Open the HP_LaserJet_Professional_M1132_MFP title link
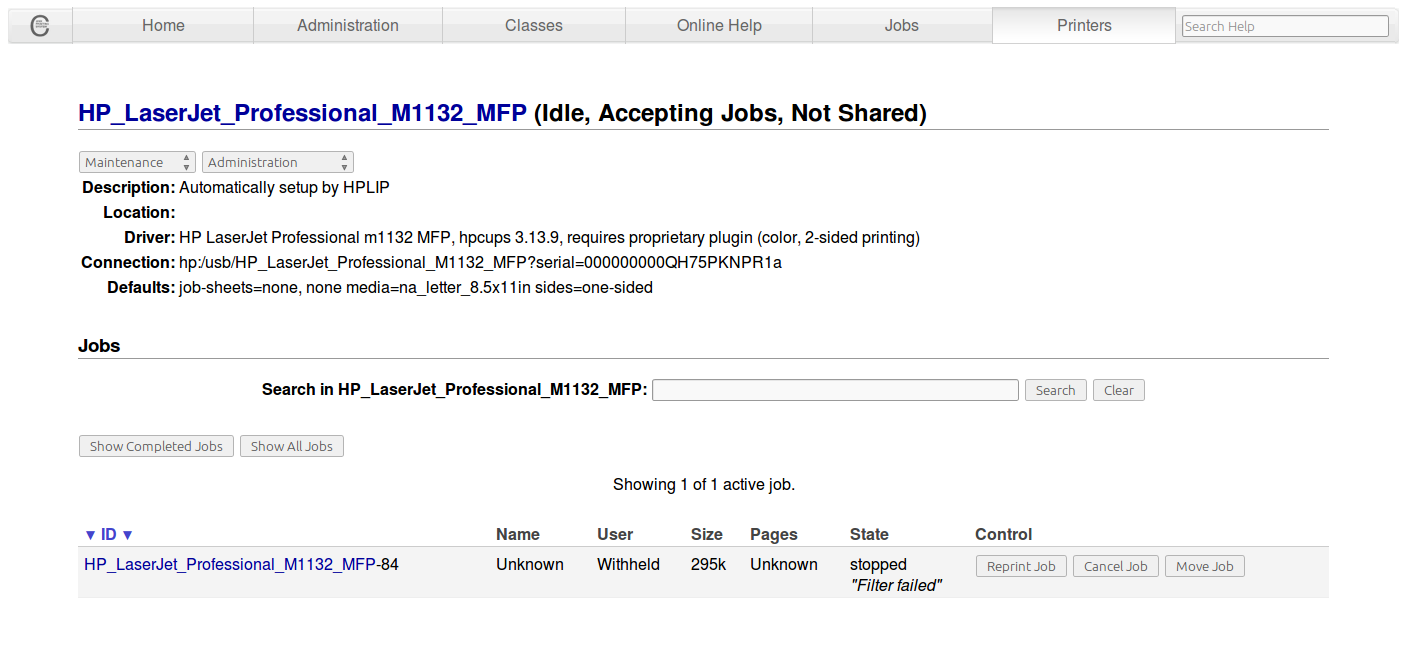Screen dimensions: 1408x650 click(x=302, y=113)
